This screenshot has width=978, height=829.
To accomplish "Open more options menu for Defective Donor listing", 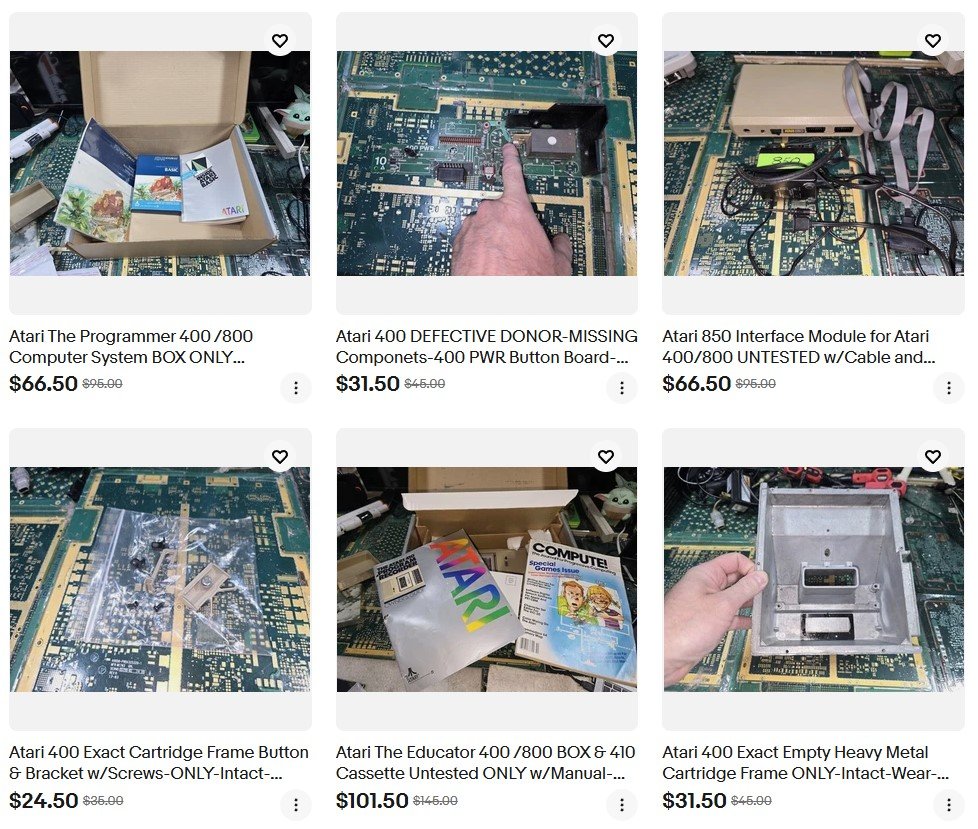I will pos(622,388).
